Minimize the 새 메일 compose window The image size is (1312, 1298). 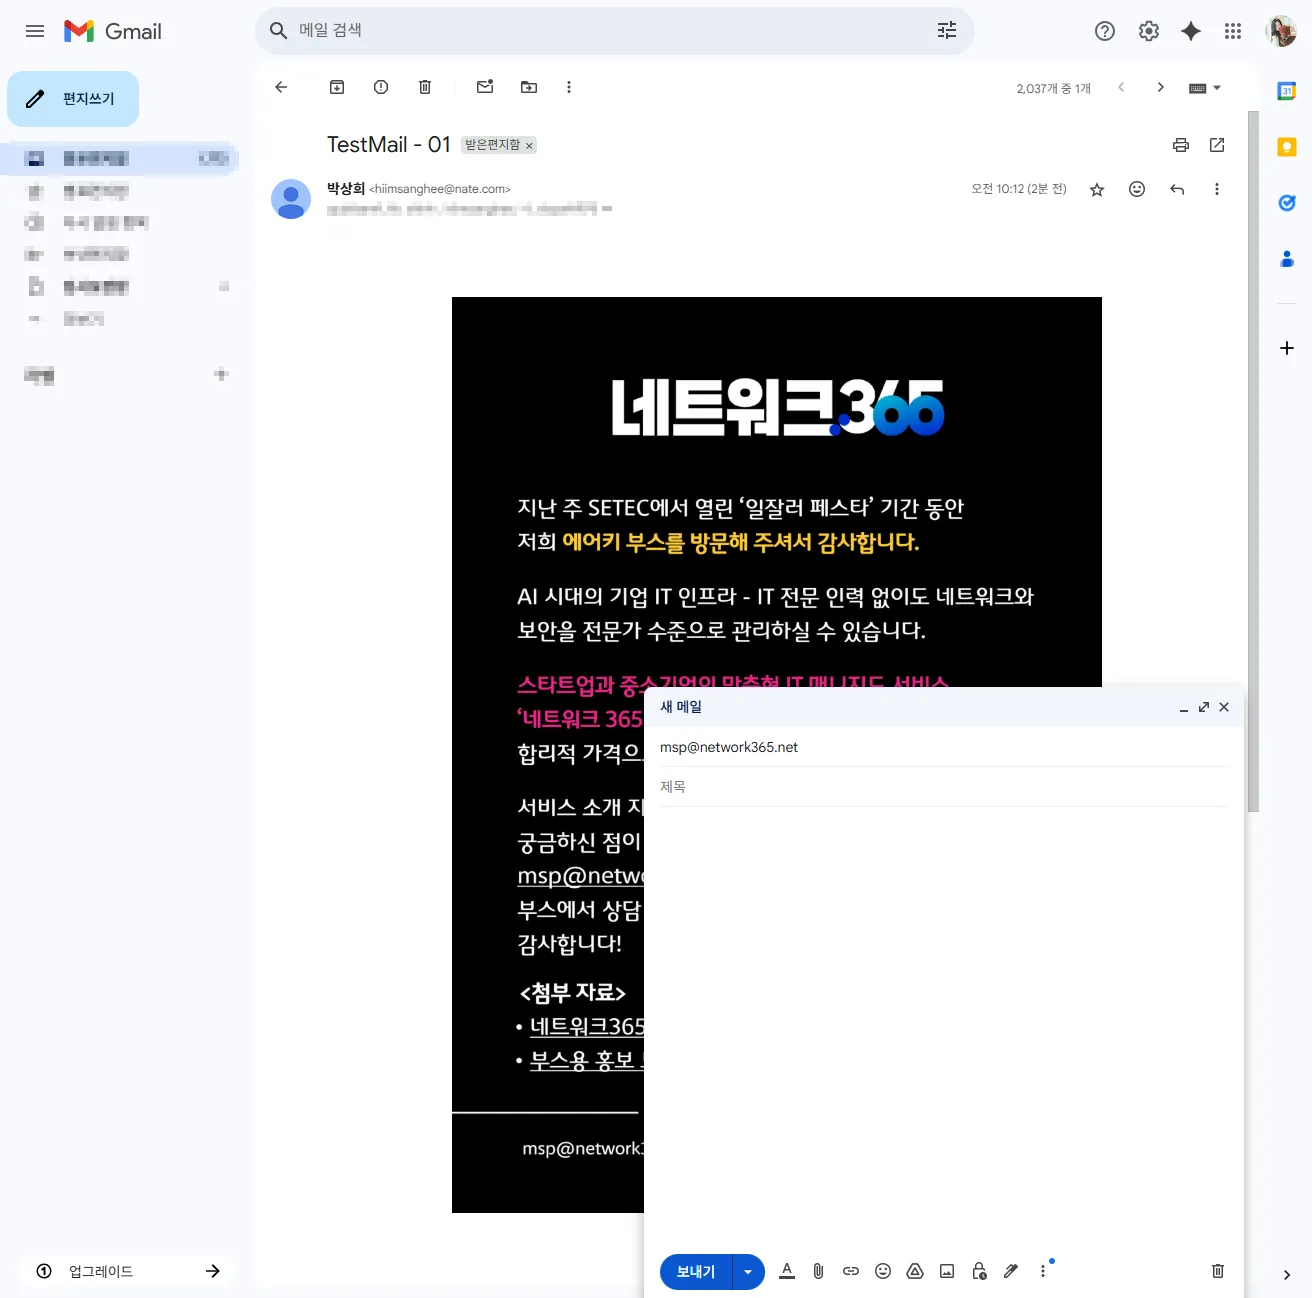click(1184, 708)
